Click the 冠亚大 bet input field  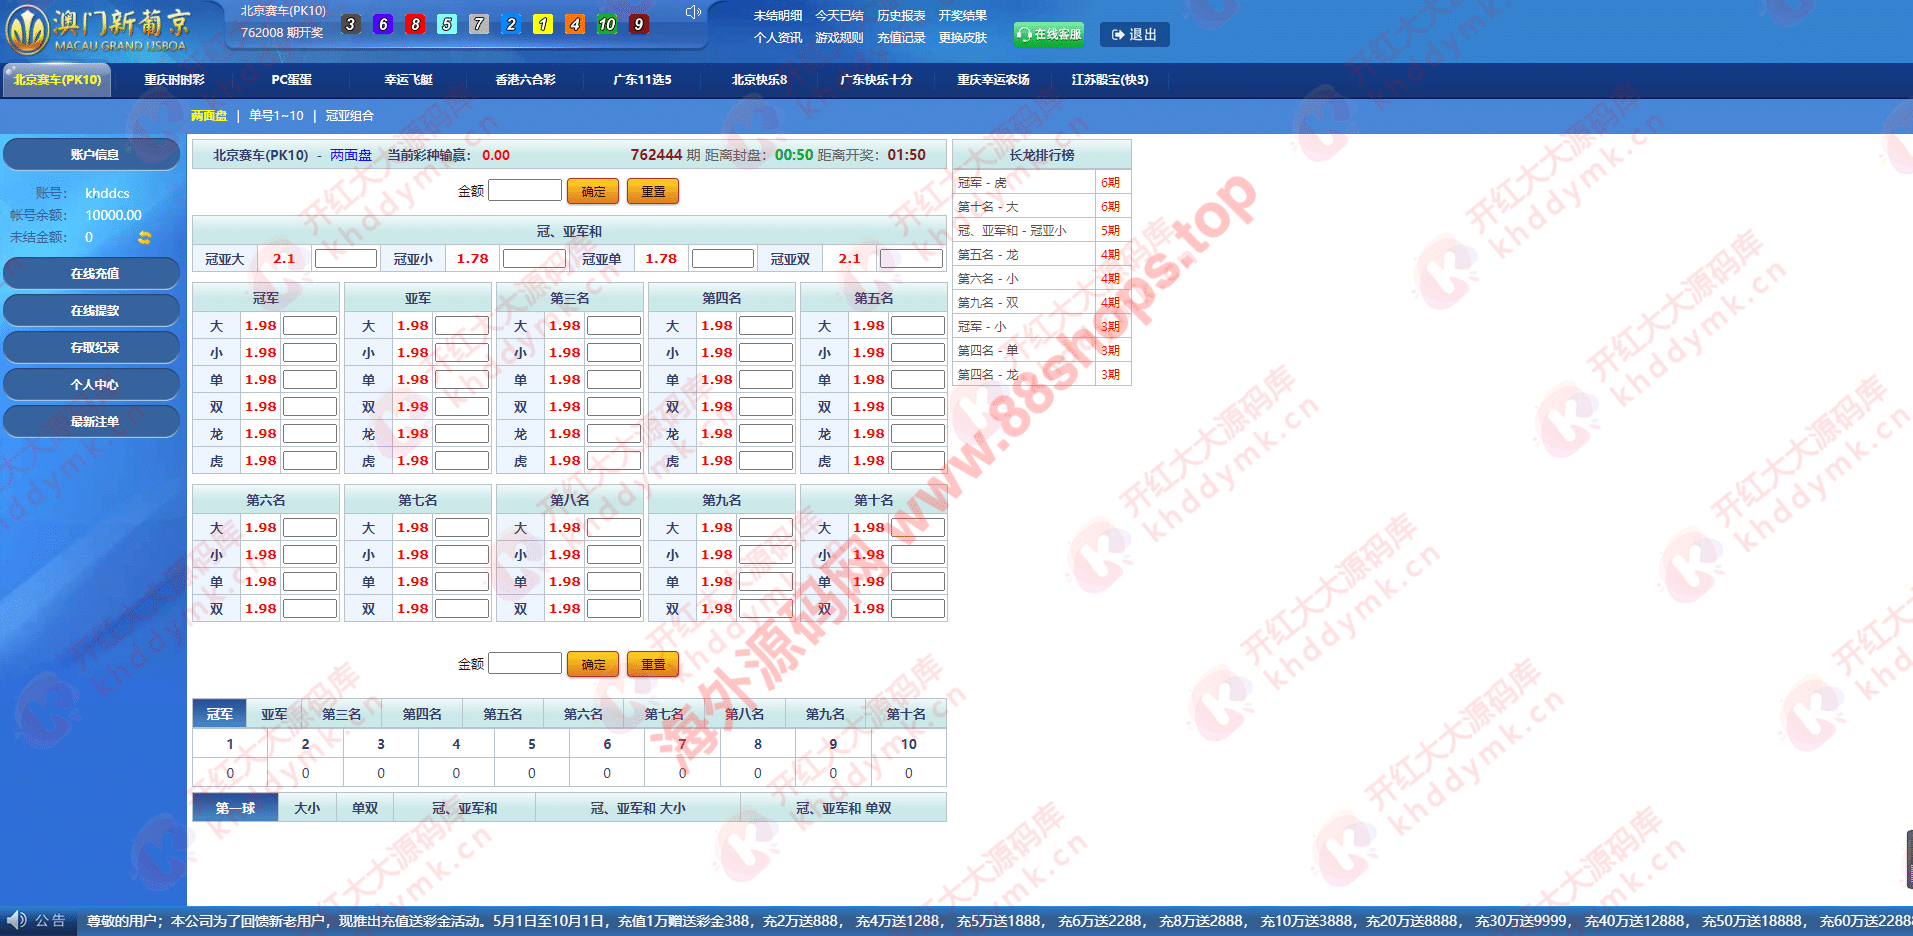pyautogui.click(x=345, y=259)
